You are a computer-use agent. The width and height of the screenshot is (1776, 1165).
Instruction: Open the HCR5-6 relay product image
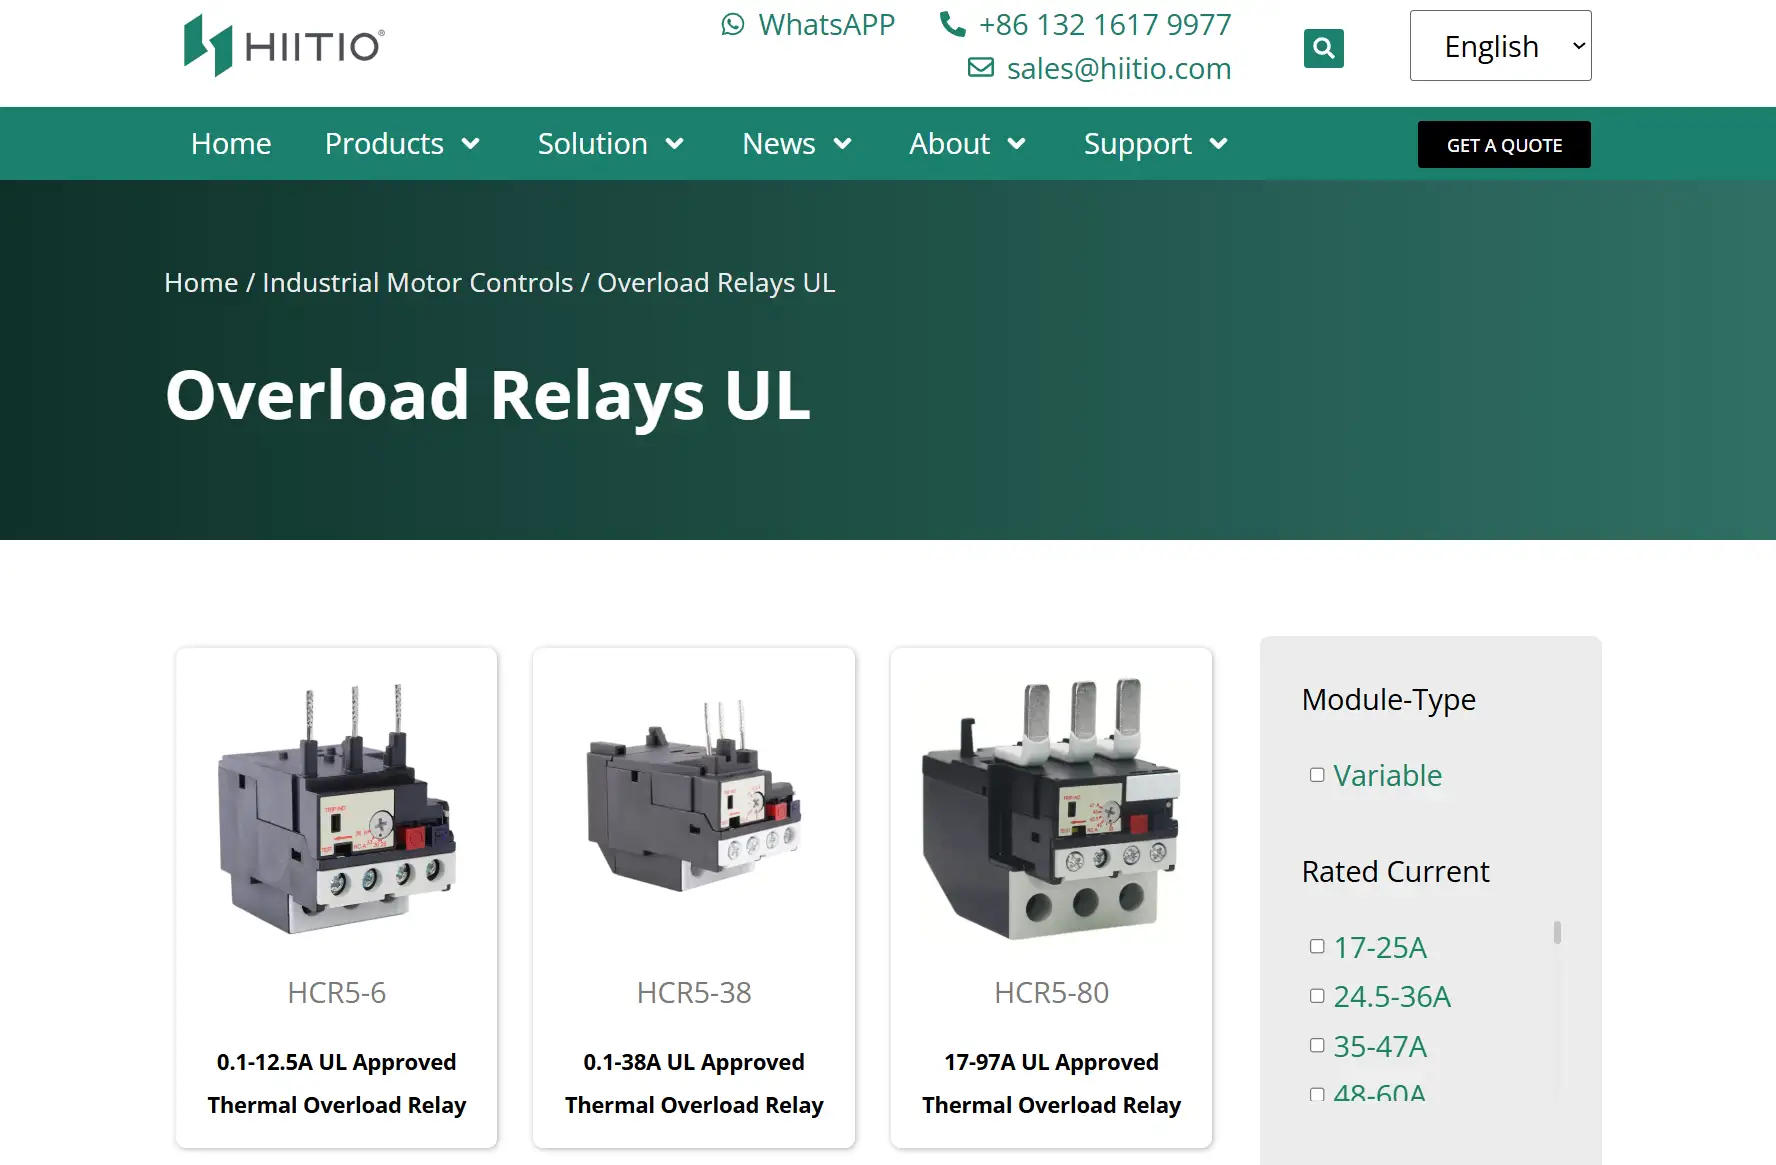[x=336, y=810]
